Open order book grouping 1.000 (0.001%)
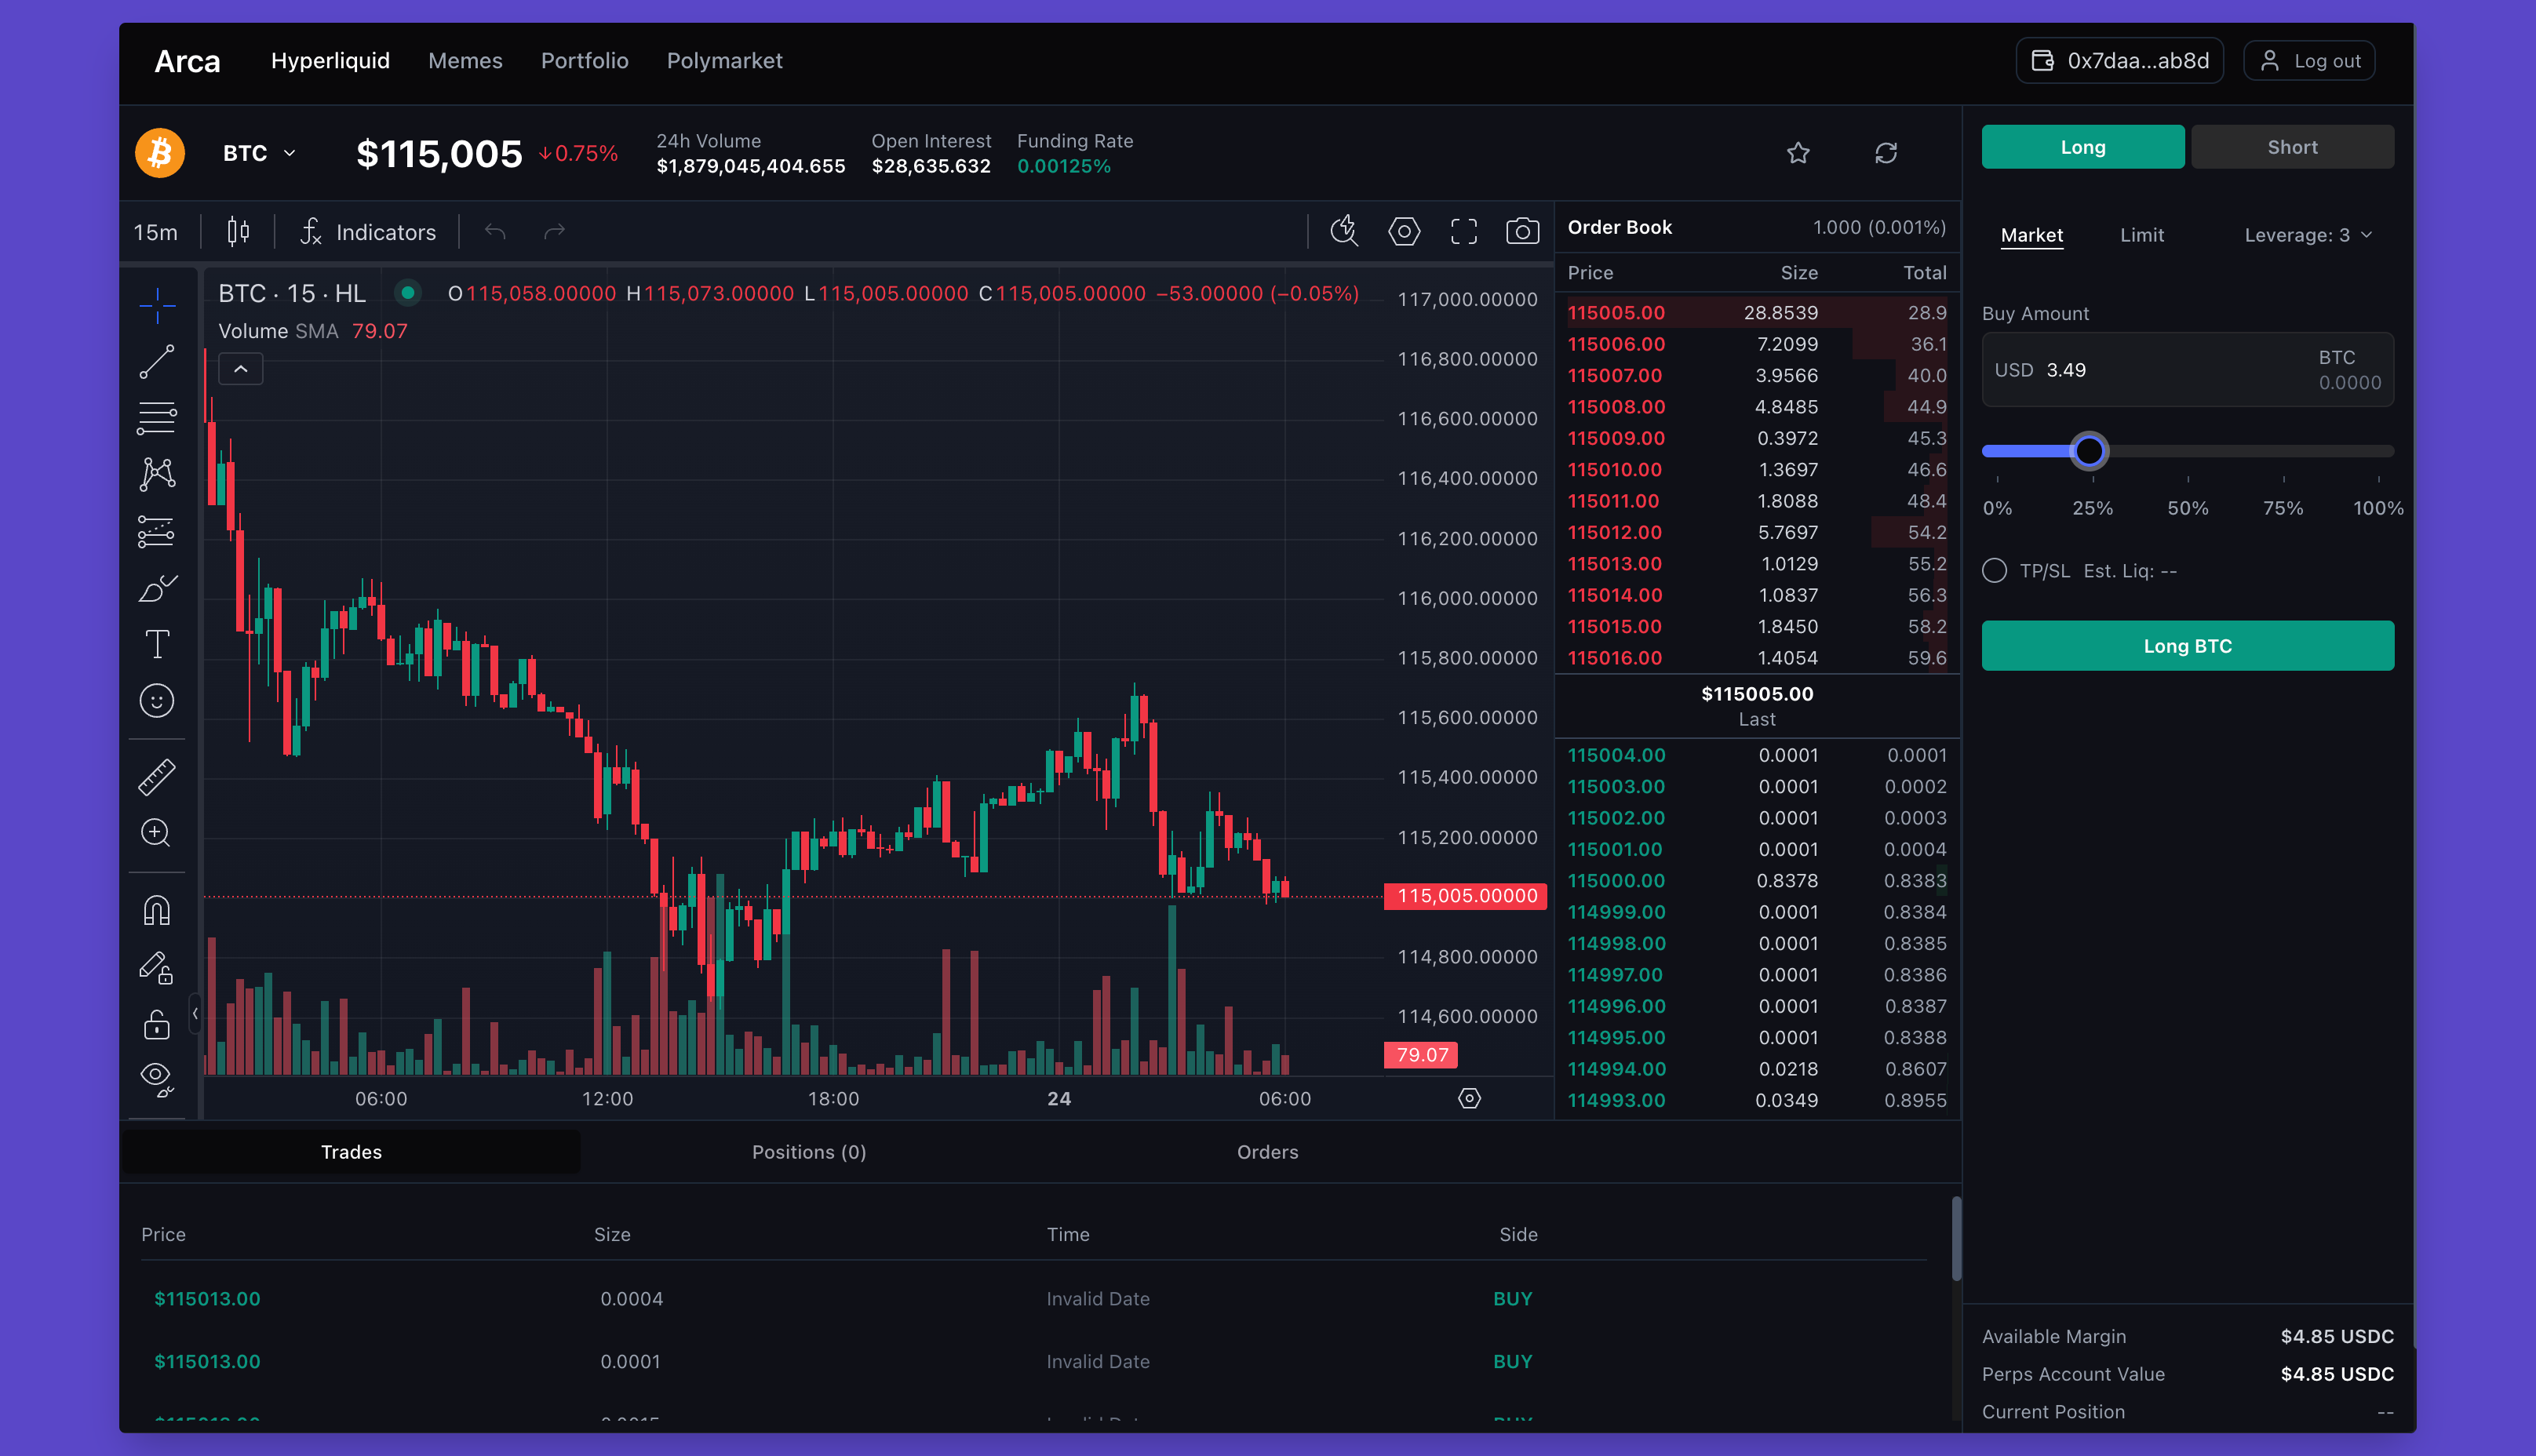The height and width of the screenshot is (1456, 2536). click(1879, 227)
